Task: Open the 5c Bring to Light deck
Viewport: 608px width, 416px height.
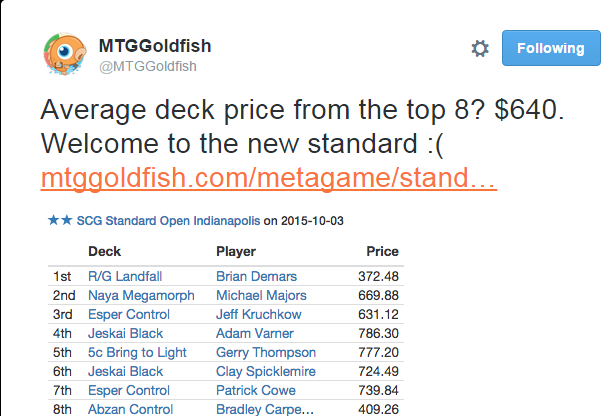Action: 137,352
